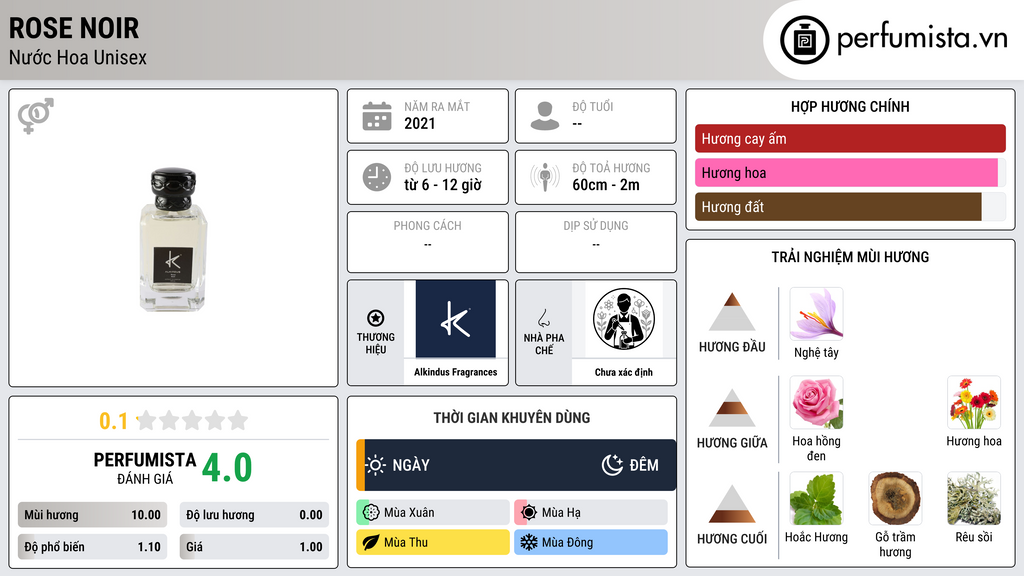
Task: Click the Thời Gian Khuyên Dùng heading
Action: [512, 418]
